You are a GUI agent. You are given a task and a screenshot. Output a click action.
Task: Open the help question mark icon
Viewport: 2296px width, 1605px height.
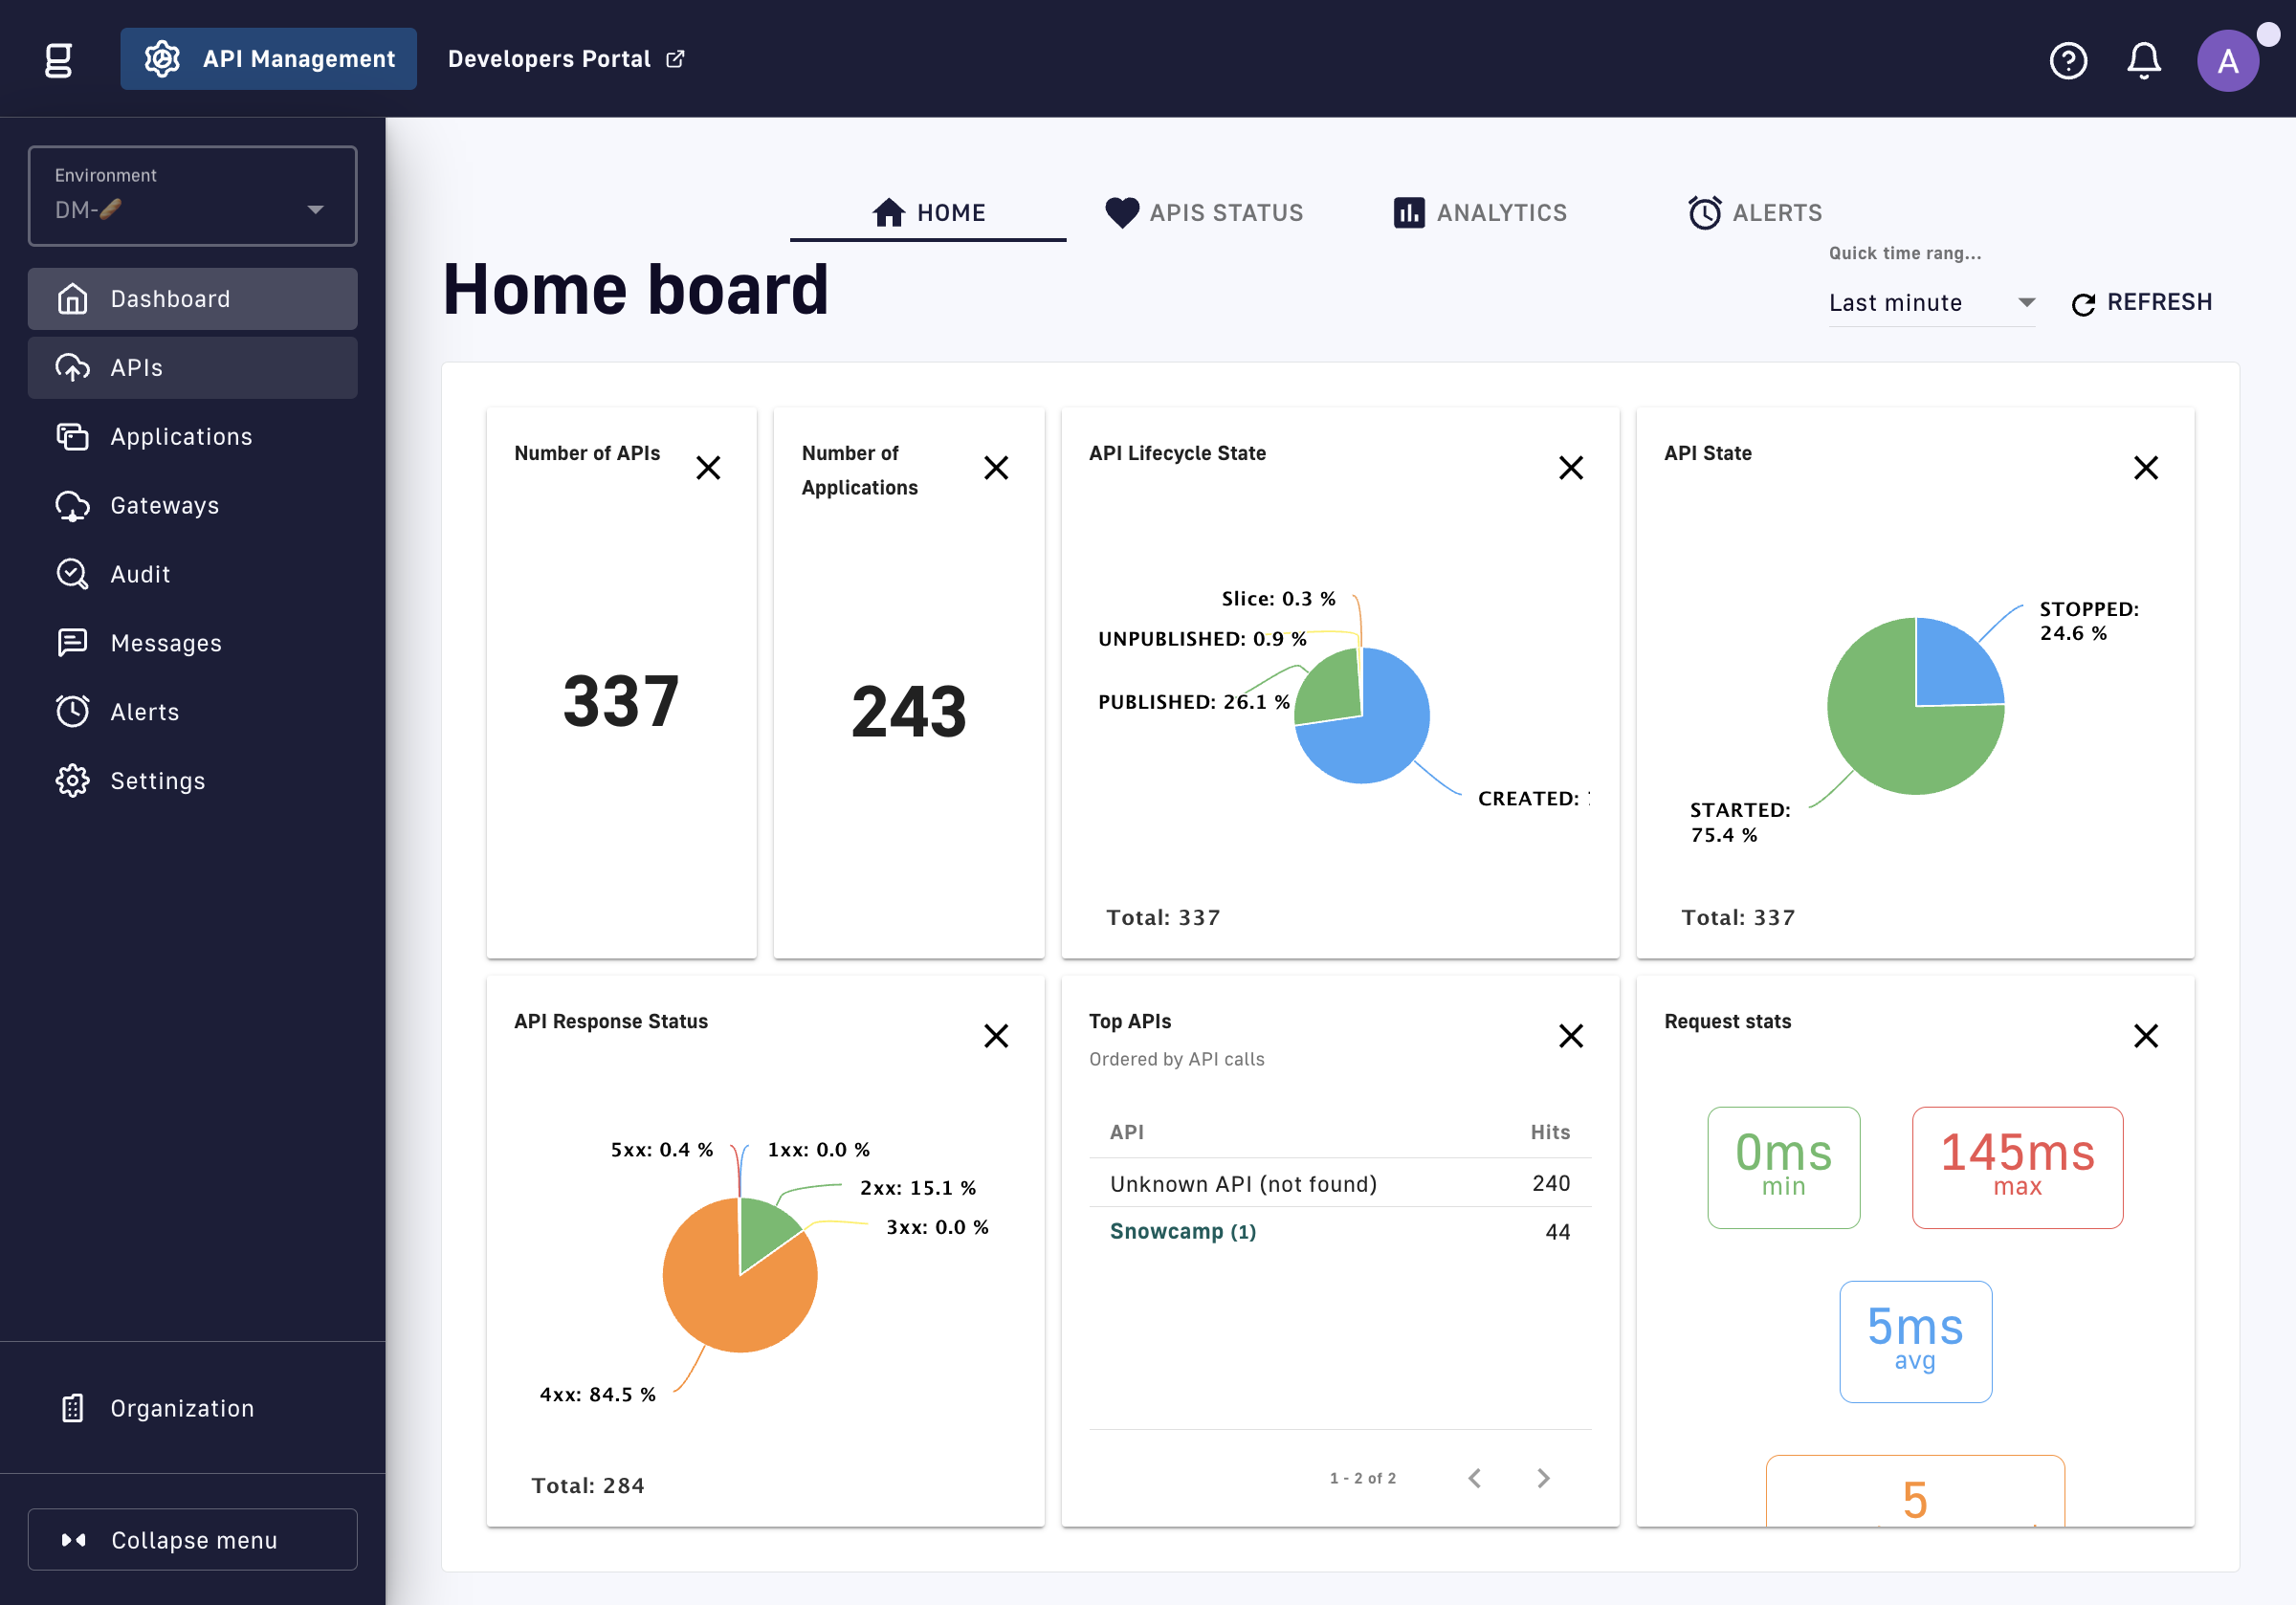coord(2067,60)
